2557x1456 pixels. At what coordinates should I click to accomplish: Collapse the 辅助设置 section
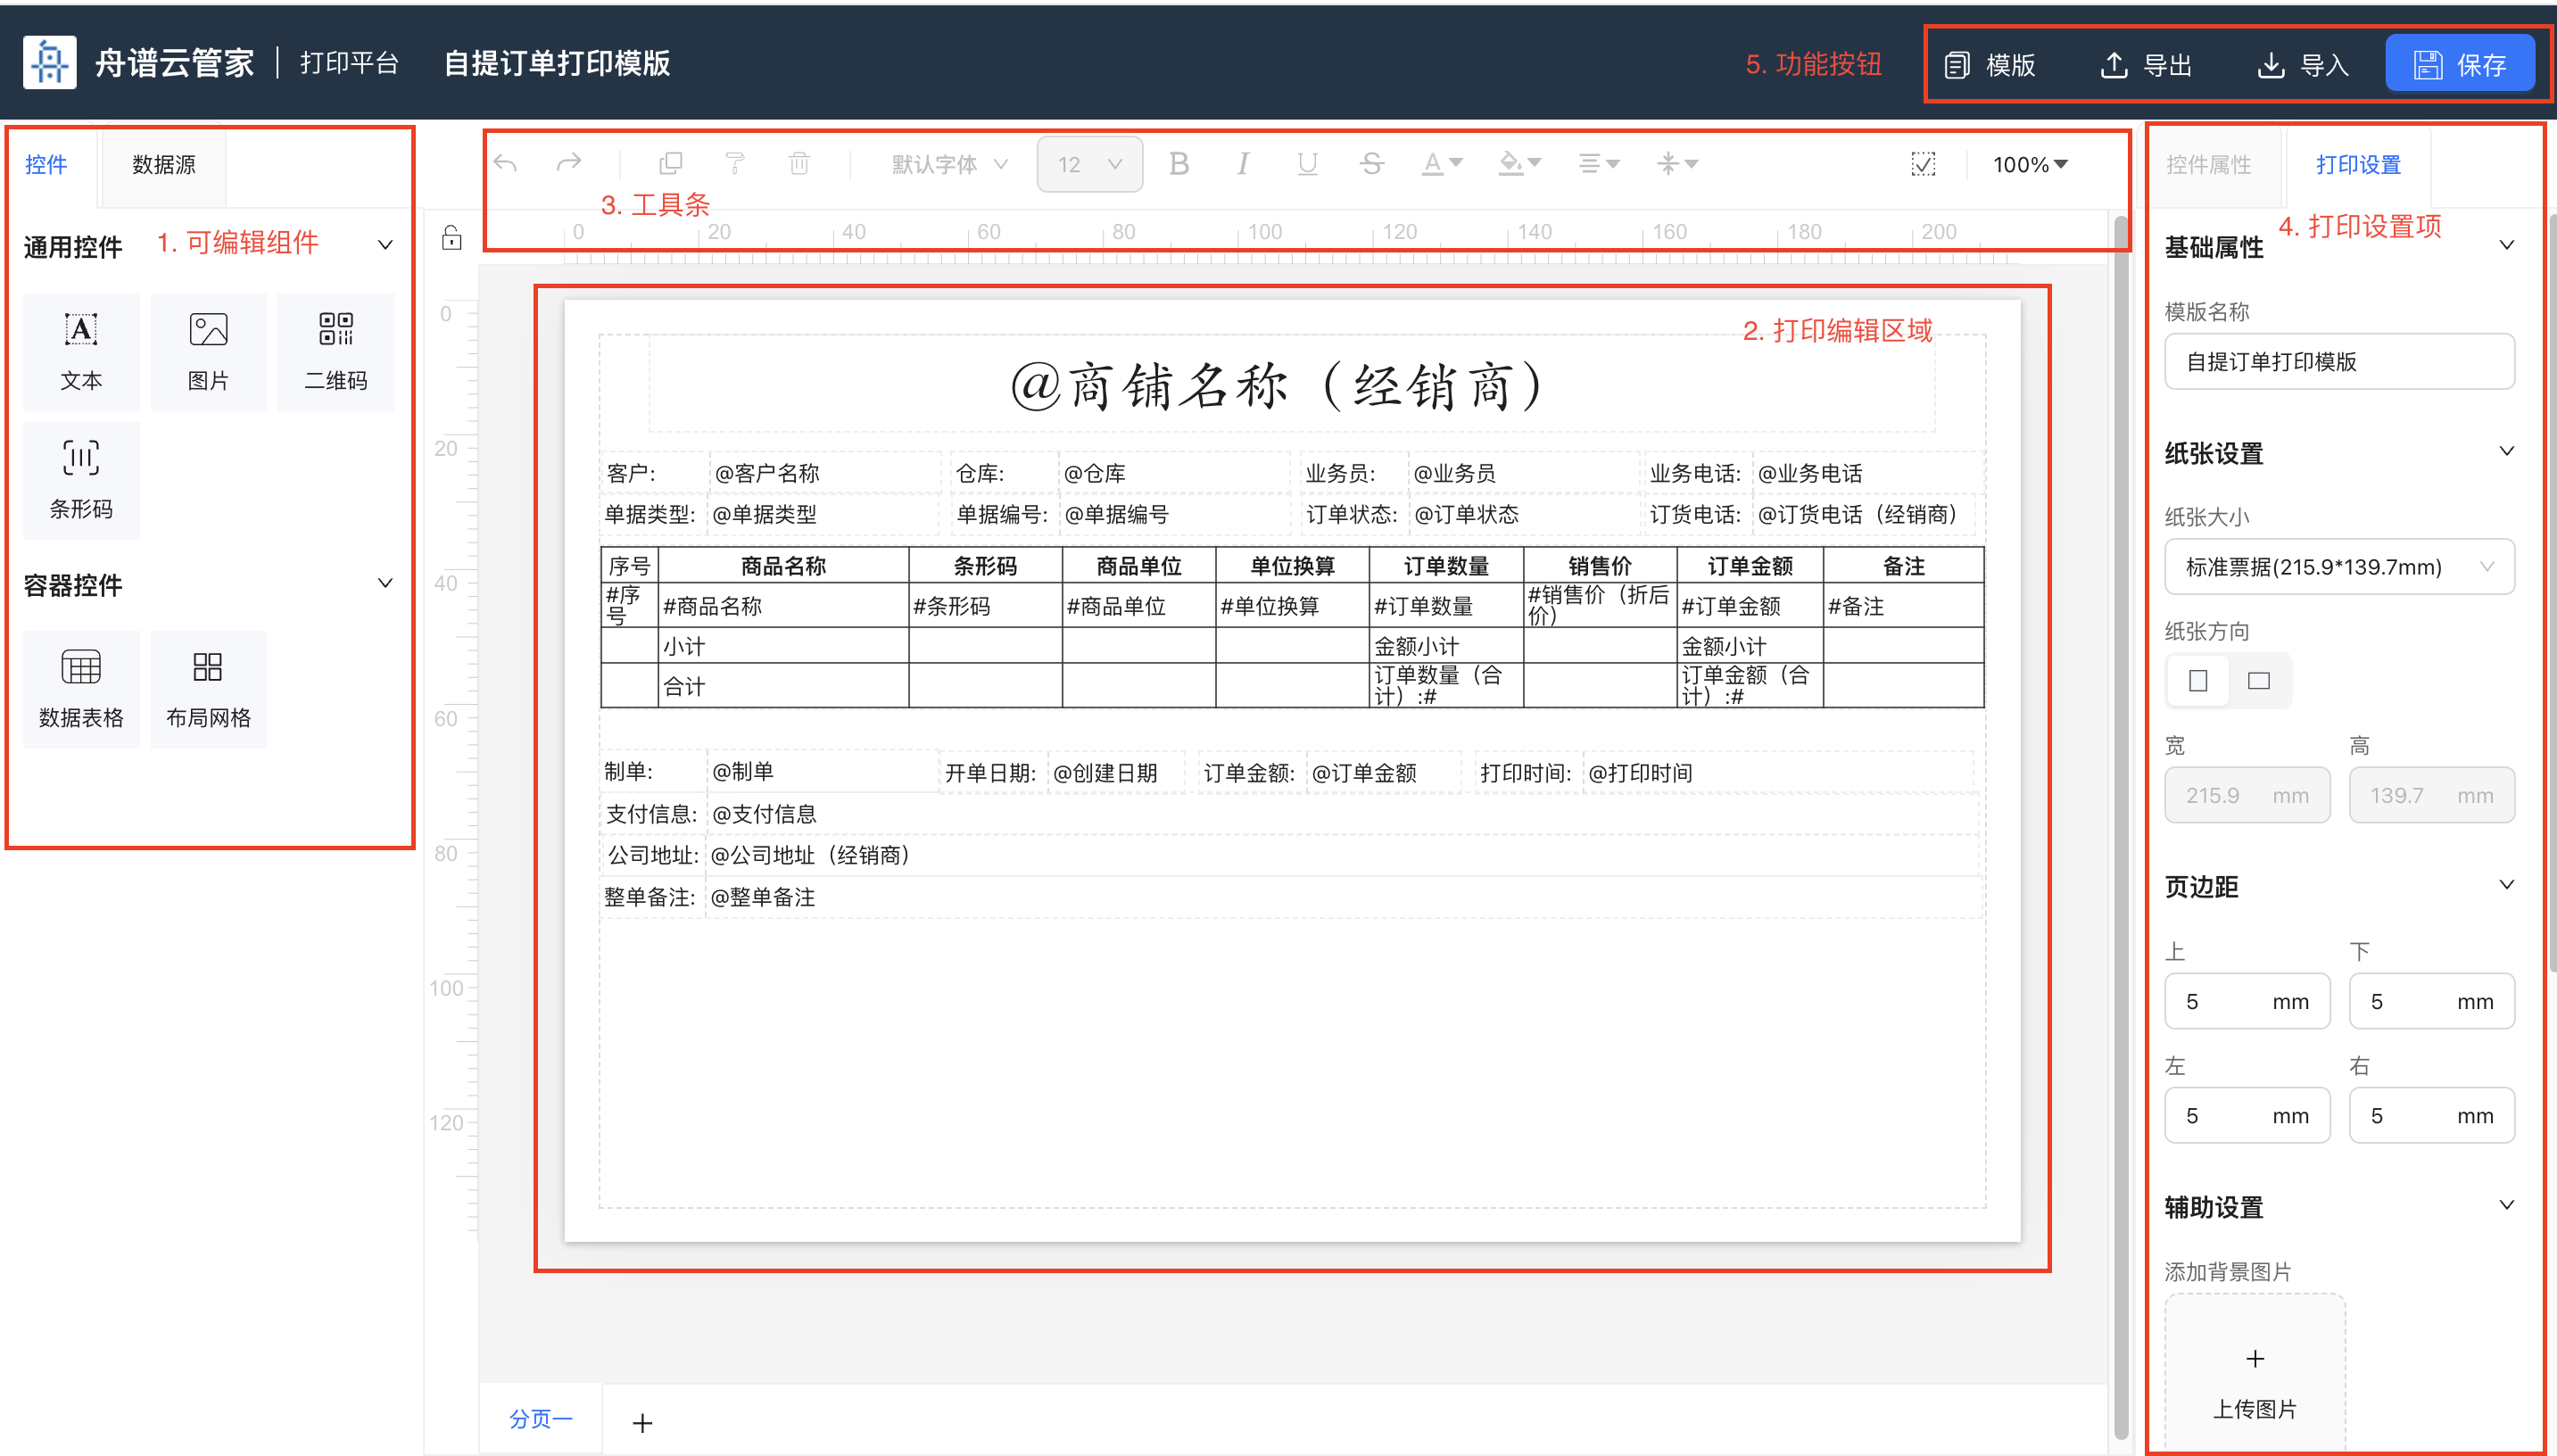tap(2507, 1205)
